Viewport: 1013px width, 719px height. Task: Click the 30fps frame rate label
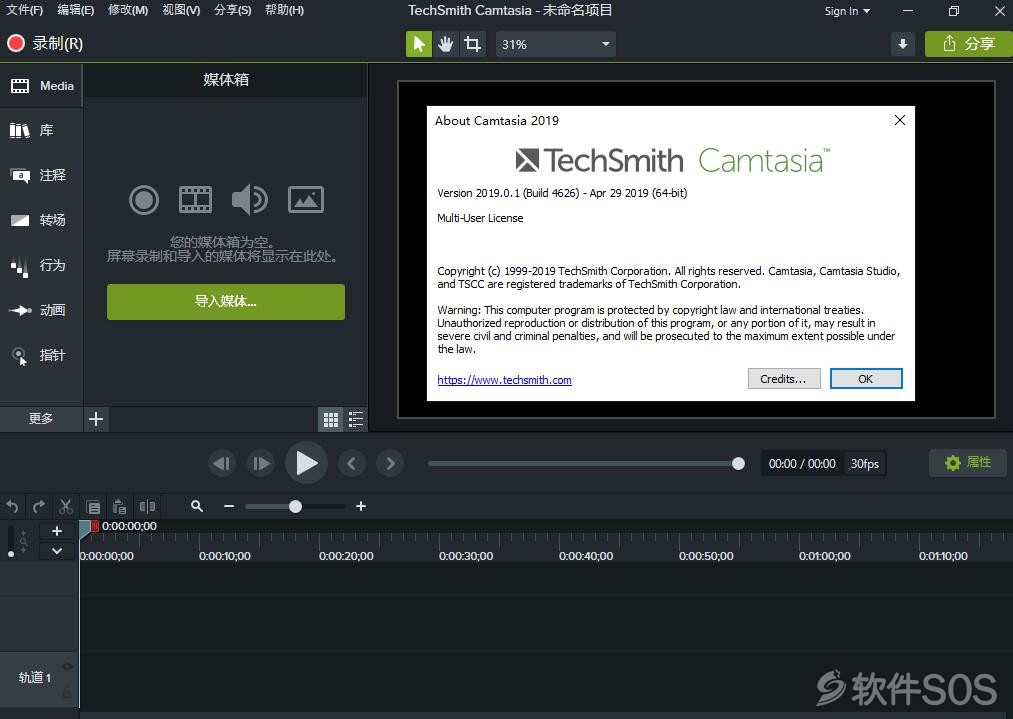(864, 464)
